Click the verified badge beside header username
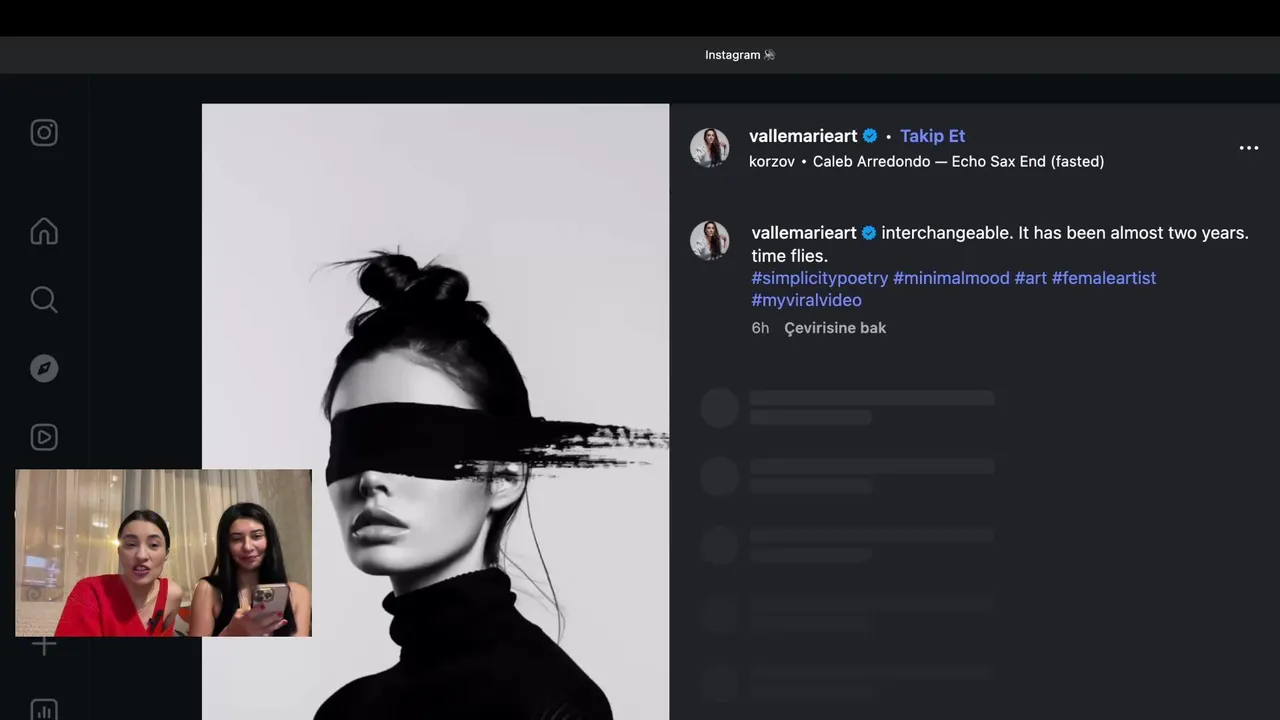 pos(870,136)
